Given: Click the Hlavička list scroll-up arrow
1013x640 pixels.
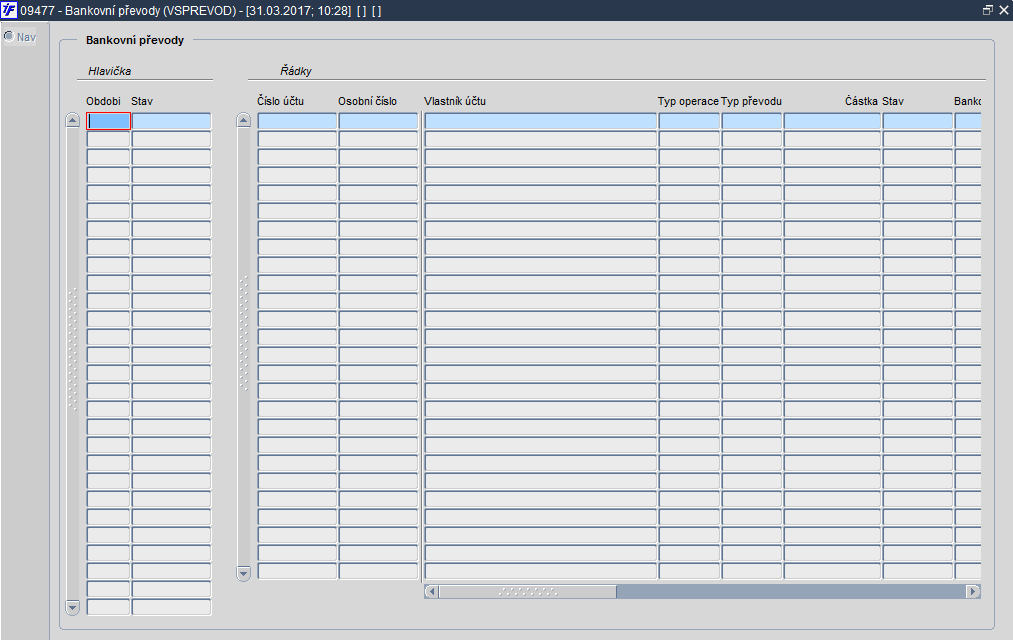Looking at the screenshot, I should 72,121.
